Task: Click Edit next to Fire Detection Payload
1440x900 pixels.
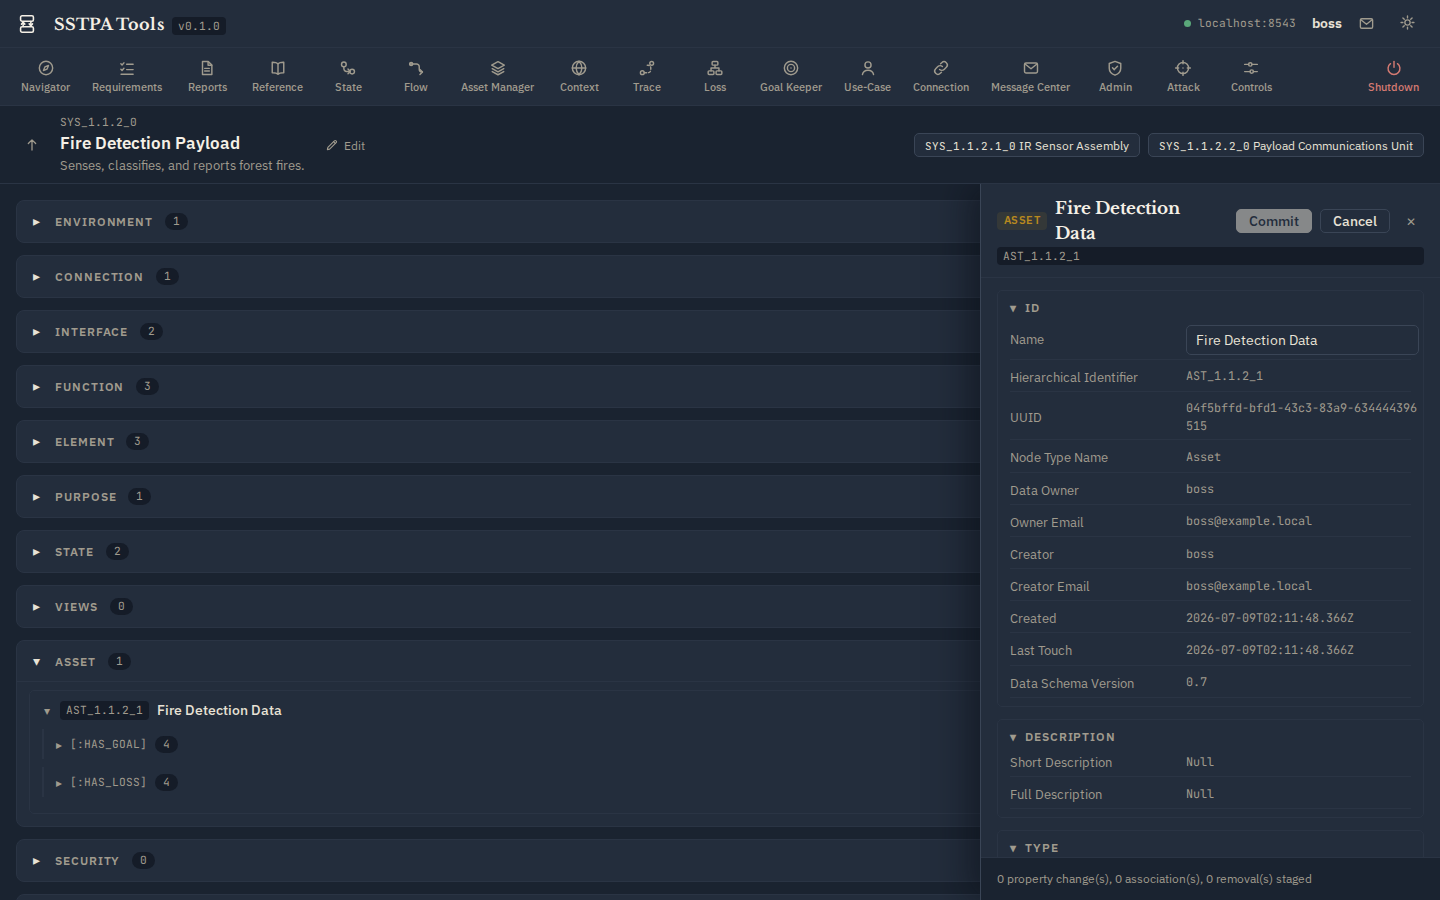Action: tap(346, 146)
